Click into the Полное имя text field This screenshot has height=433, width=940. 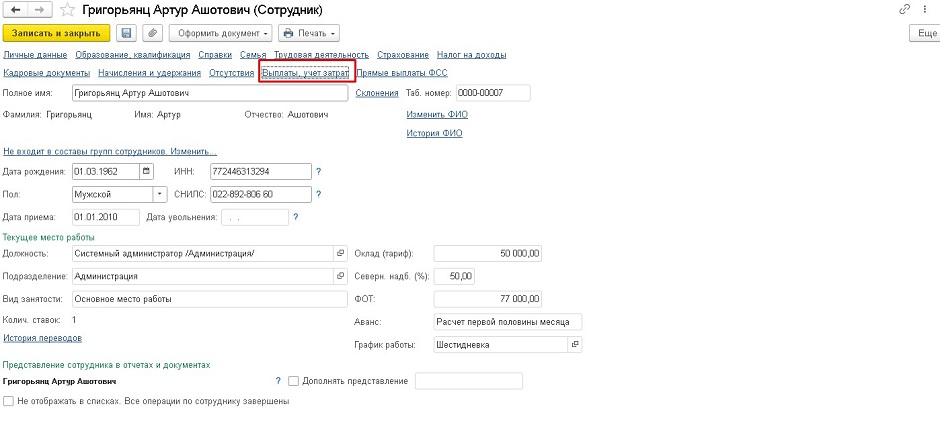210,93
